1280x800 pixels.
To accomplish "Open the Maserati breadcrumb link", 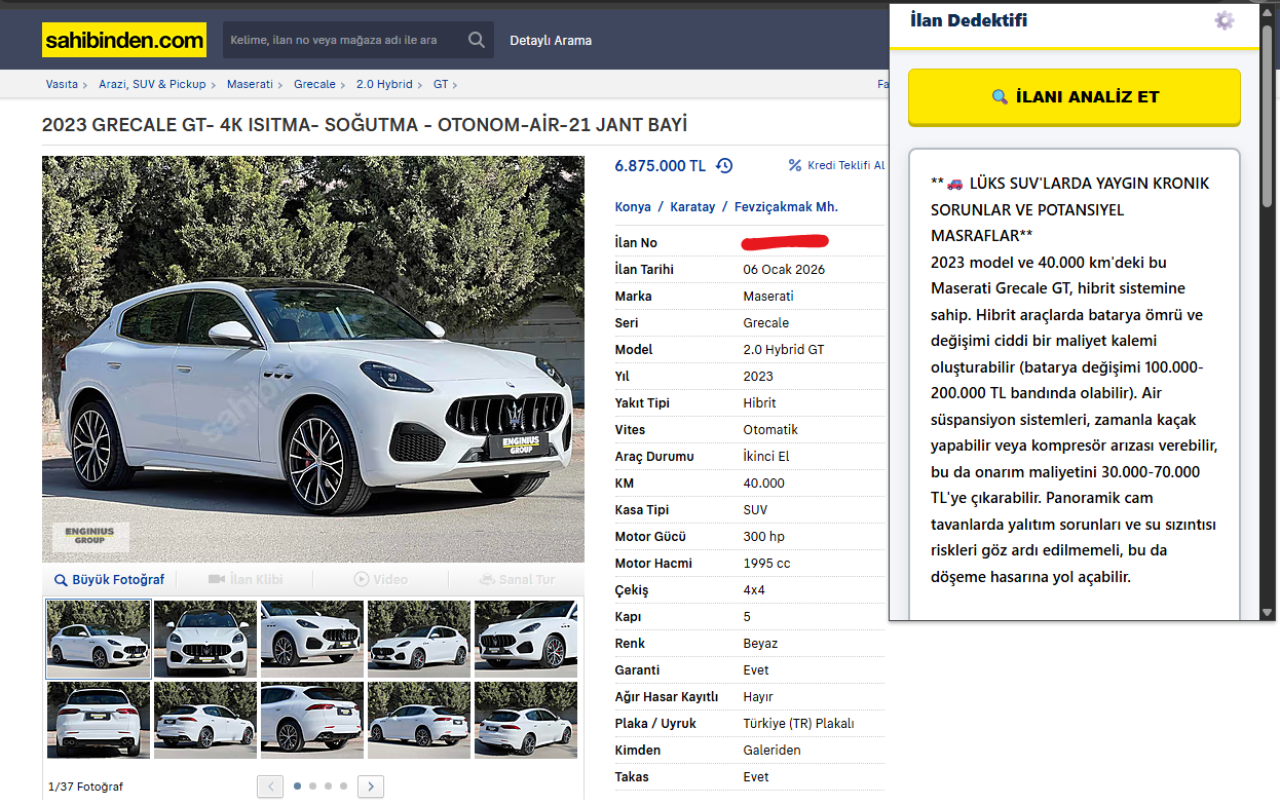I will pyautogui.click(x=250, y=84).
